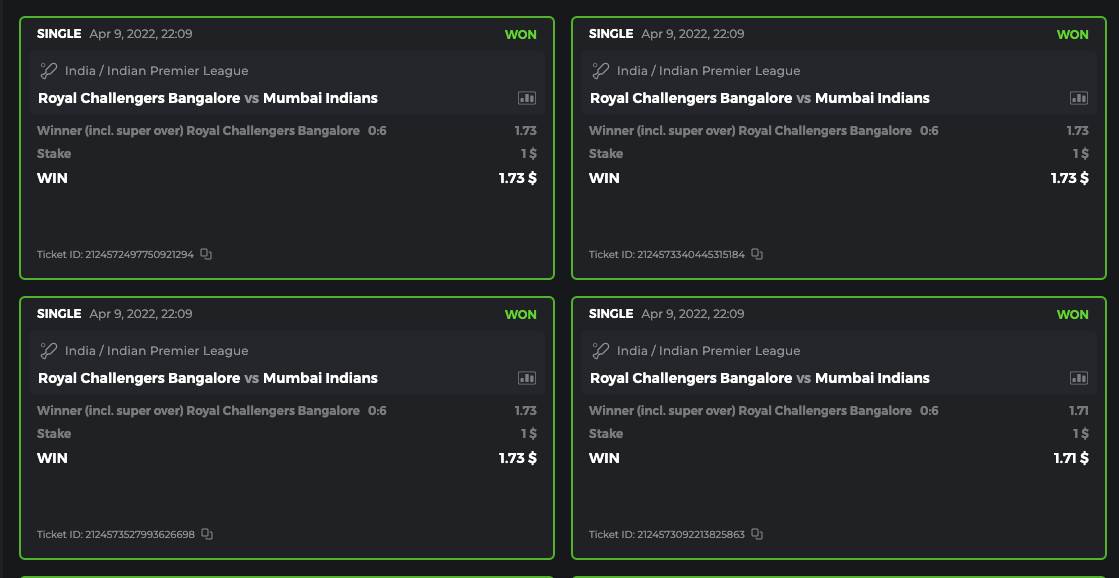Click India / Indian Premier League in top-right card
1119x578 pixels.
[x=708, y=71]
